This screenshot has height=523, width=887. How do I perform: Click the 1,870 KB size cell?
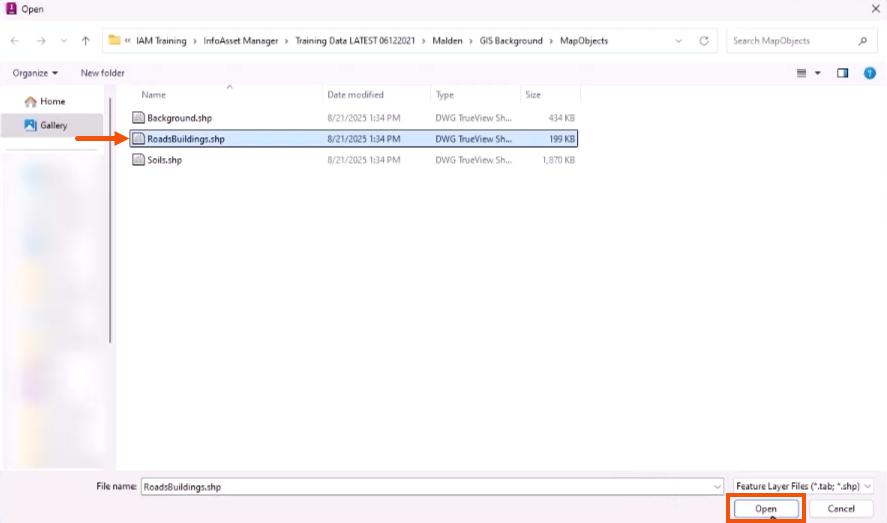pyautogui.click(x=558, y=160)
